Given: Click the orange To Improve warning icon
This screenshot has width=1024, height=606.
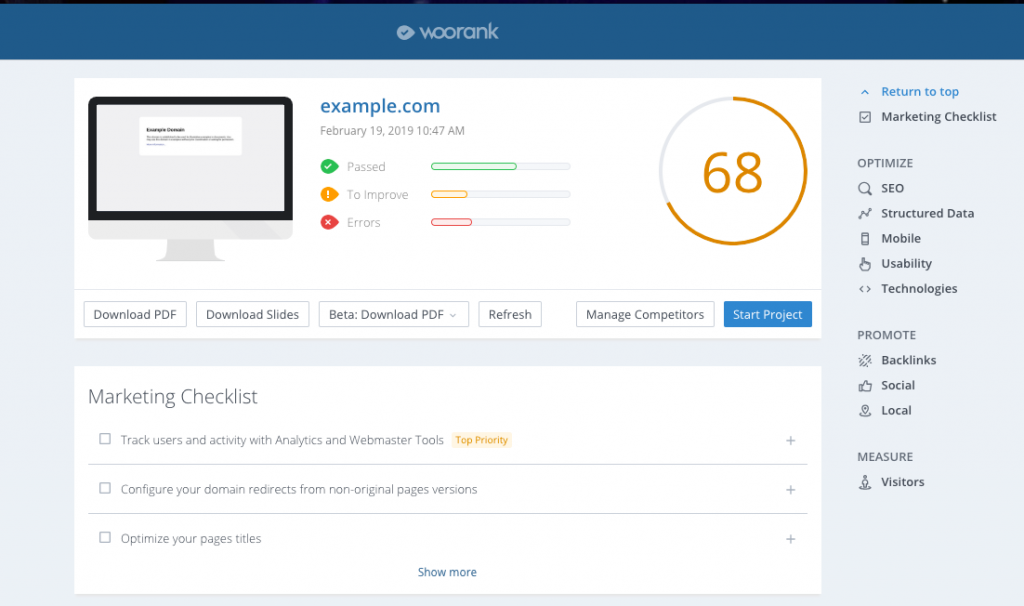Looking at the screenshot, I should [329, 195].
